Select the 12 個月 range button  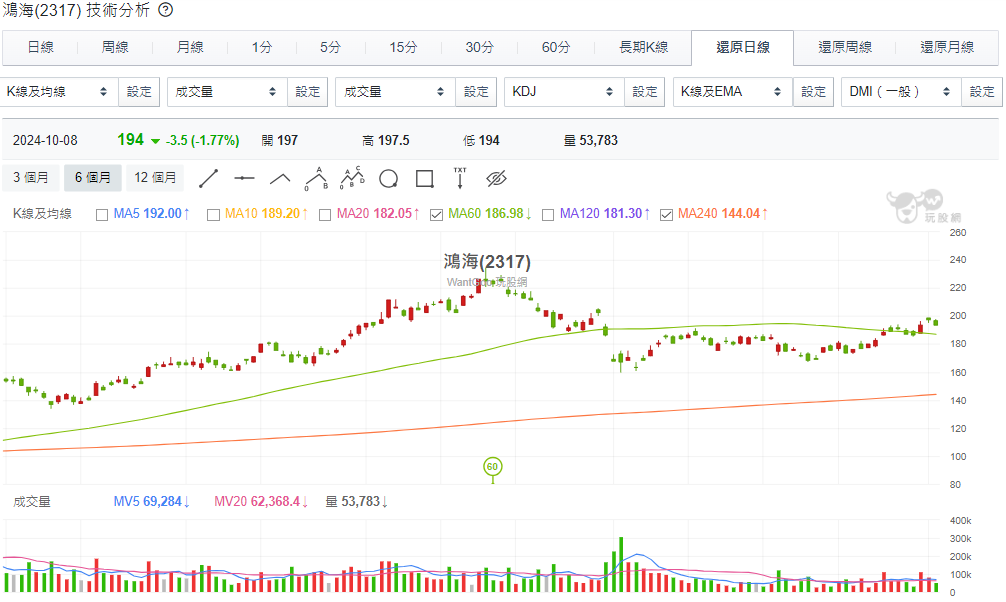155,178
